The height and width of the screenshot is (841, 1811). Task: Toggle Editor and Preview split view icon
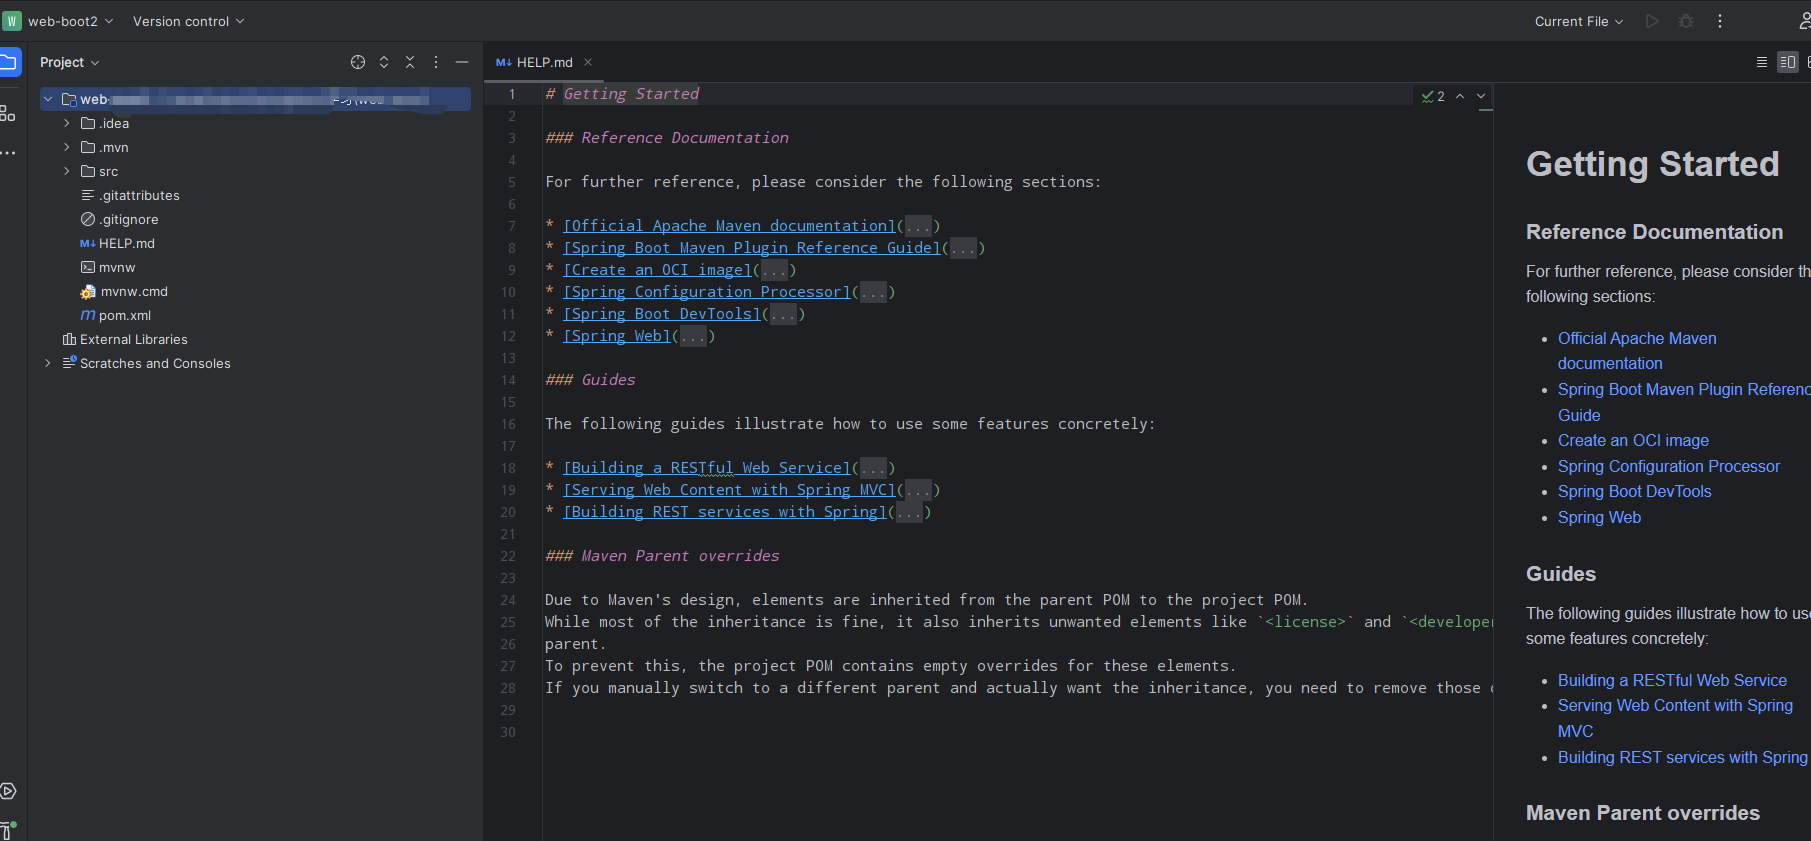(x=1788, y=62)
